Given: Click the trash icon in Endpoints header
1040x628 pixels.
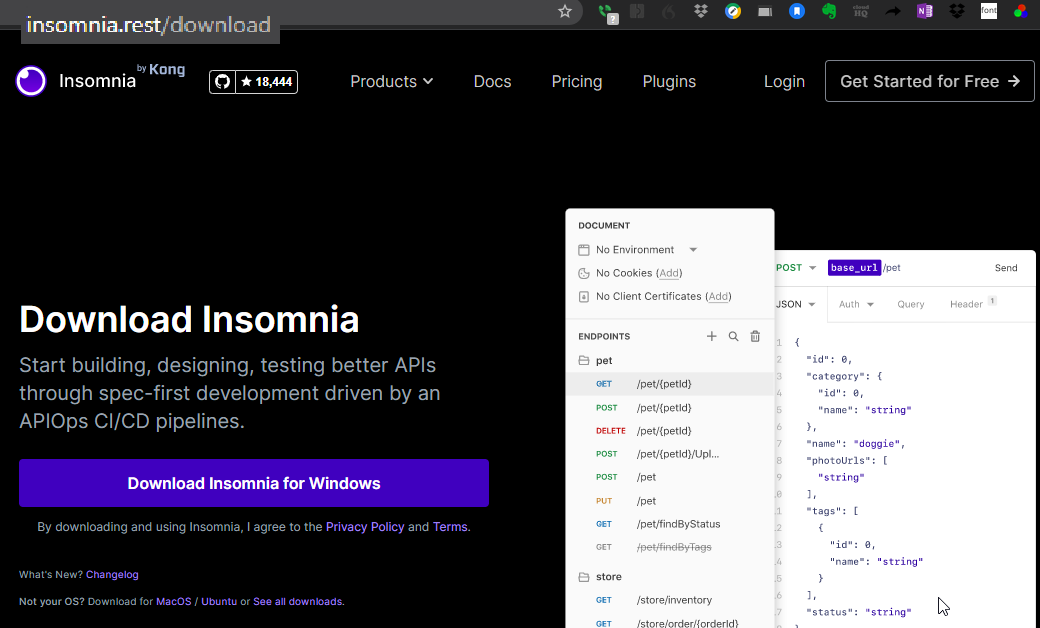Looking at the screenshot, I should (x=755, y=337).
